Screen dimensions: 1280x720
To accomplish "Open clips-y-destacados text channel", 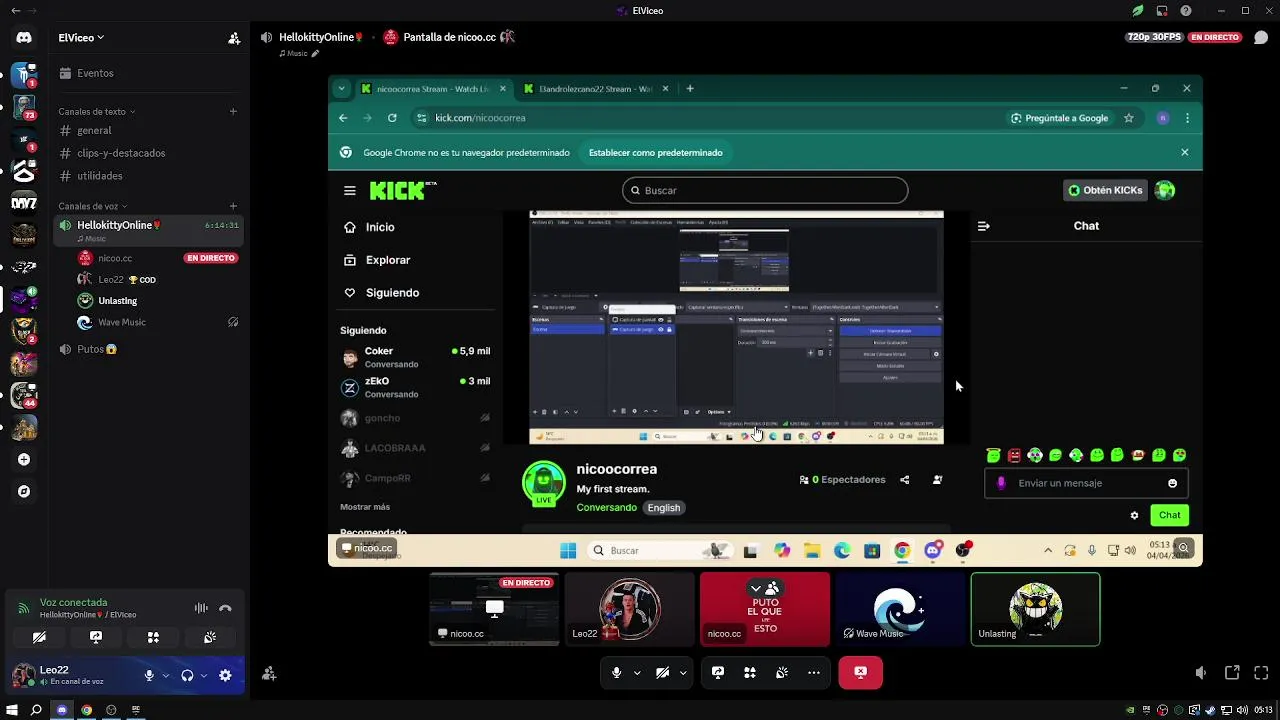I will (x=148, y=153).
